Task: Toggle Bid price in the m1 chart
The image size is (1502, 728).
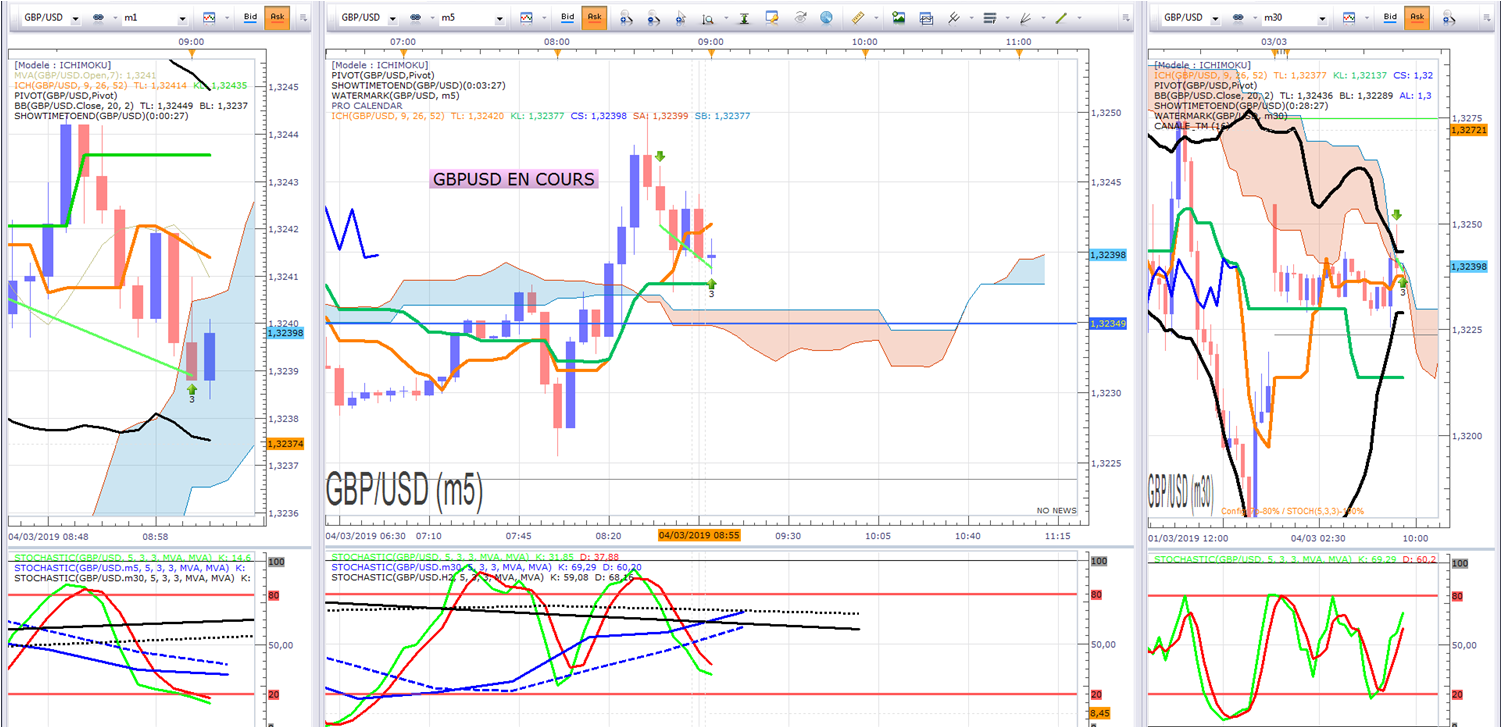Action: 249,17
